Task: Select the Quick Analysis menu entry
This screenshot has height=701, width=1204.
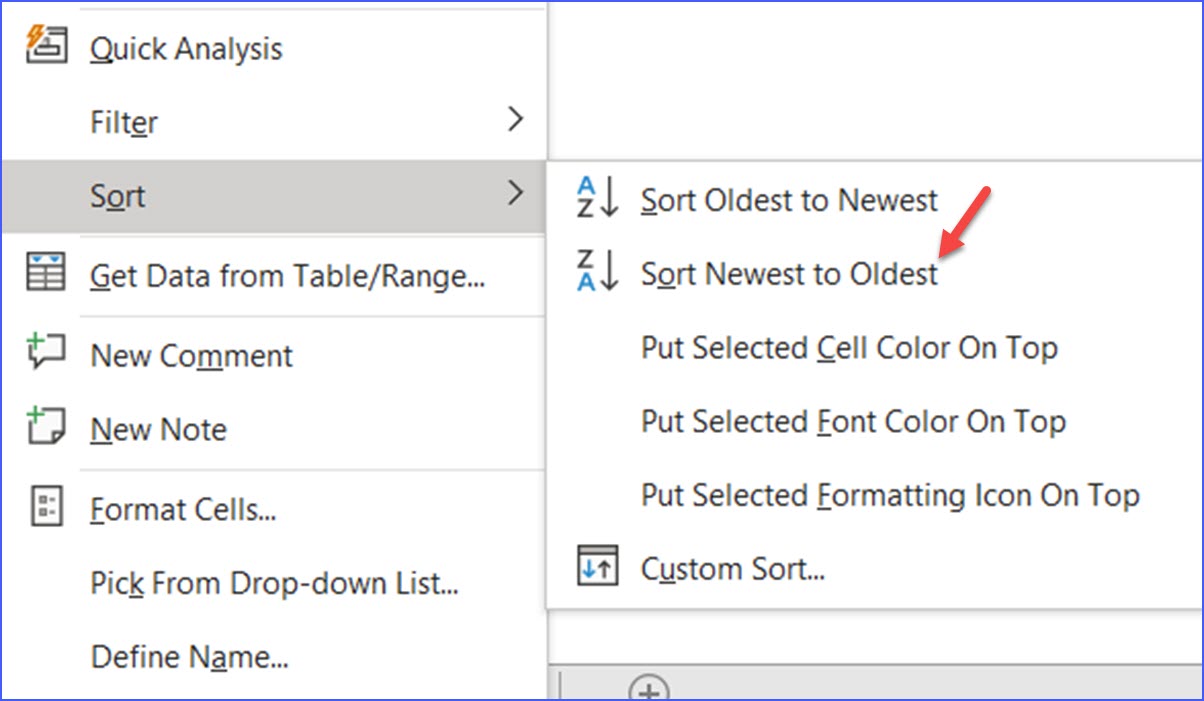Action: [186, 47]
